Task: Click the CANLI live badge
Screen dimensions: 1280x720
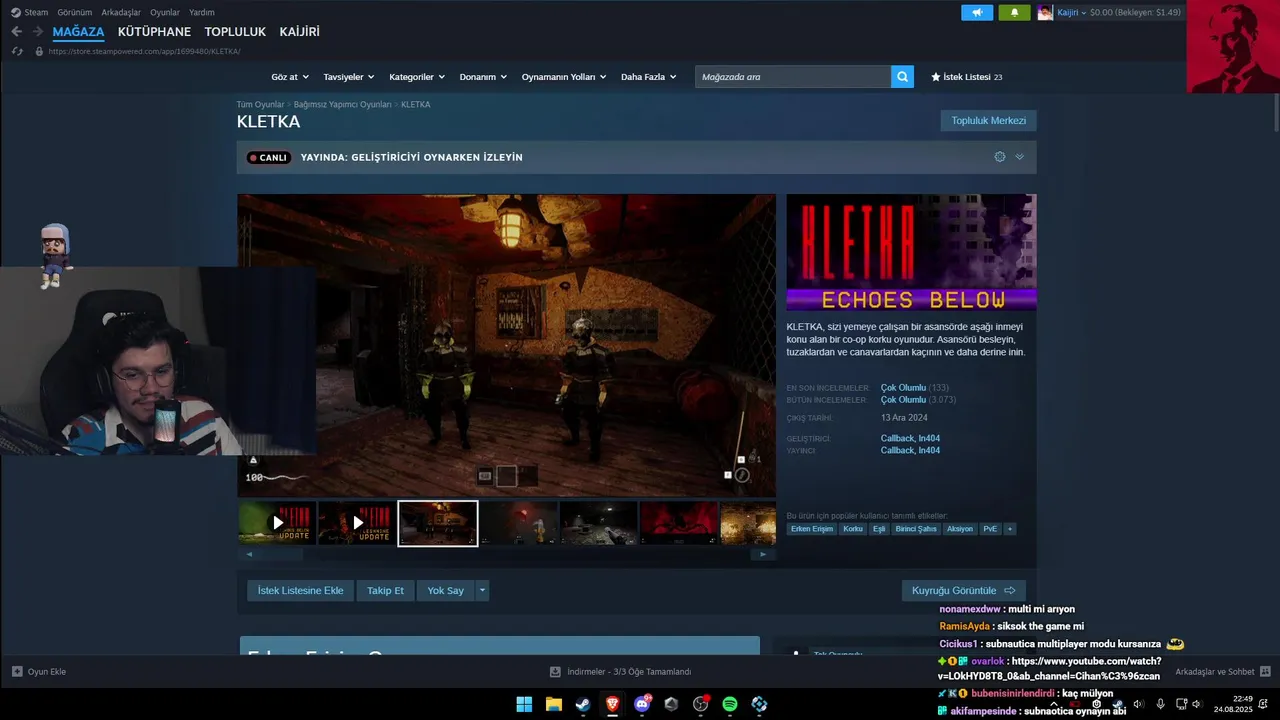Action: point(268,158)
